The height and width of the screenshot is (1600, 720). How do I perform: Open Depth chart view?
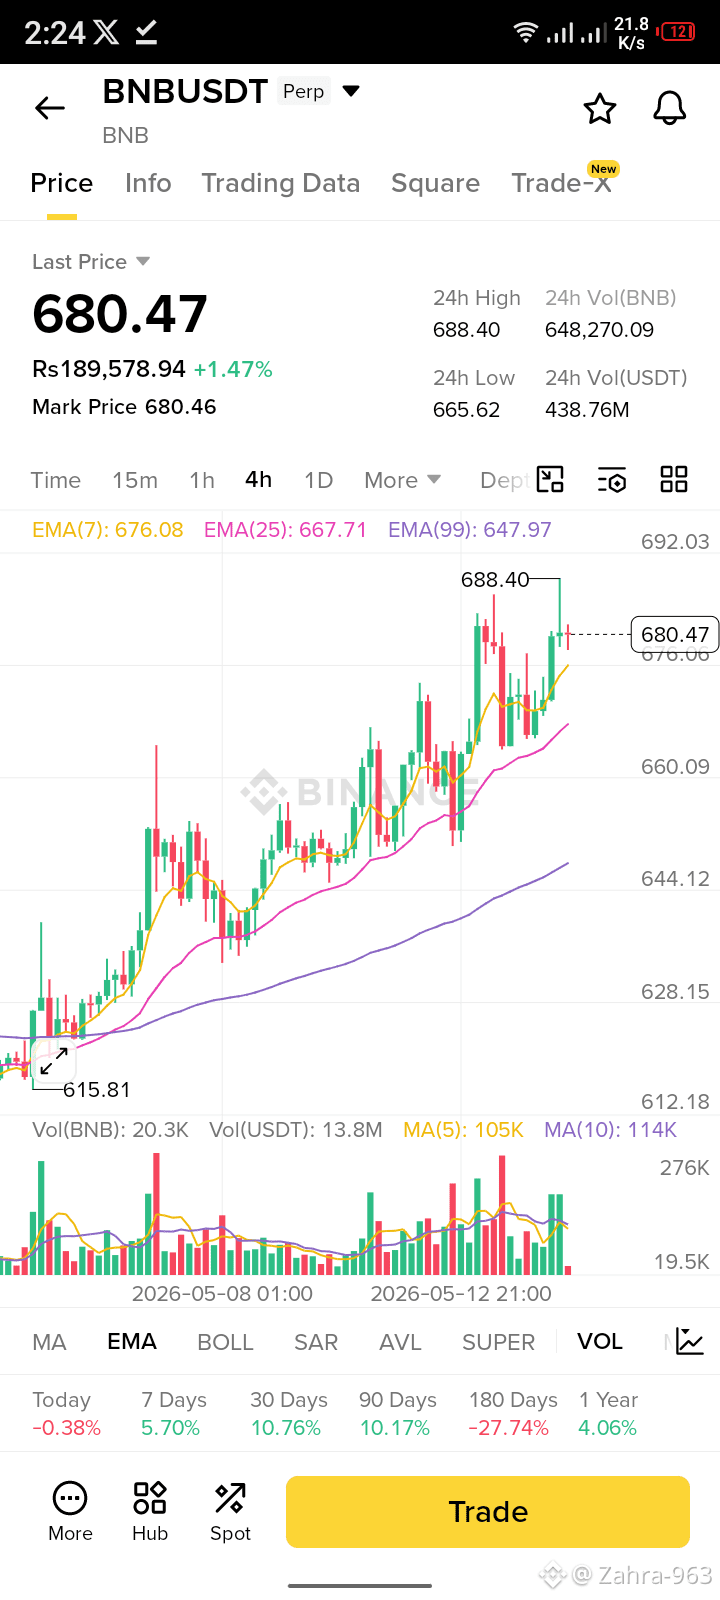coord(504,480)
